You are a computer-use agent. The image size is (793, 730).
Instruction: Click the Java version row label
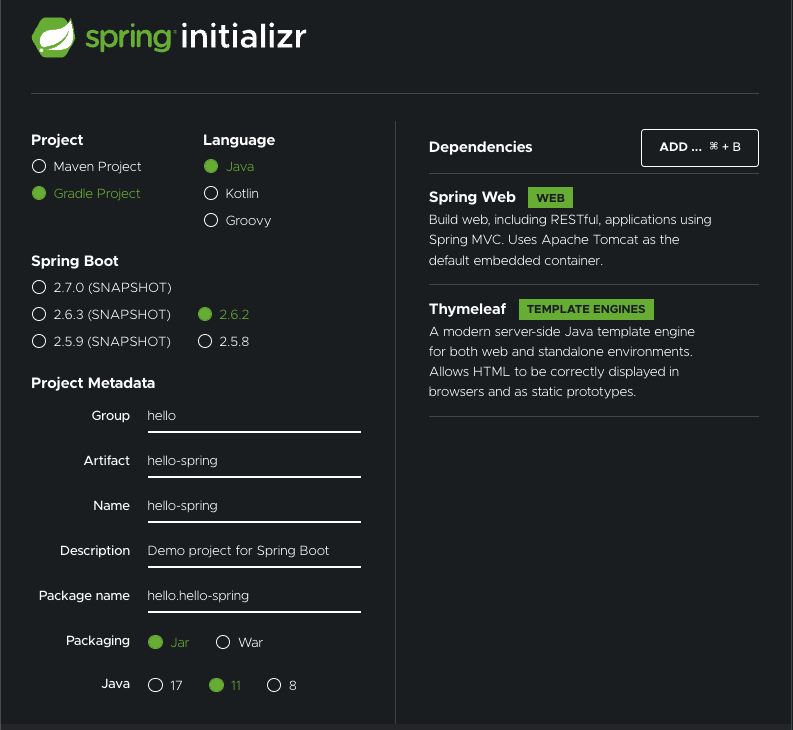[x=116, y=684]
